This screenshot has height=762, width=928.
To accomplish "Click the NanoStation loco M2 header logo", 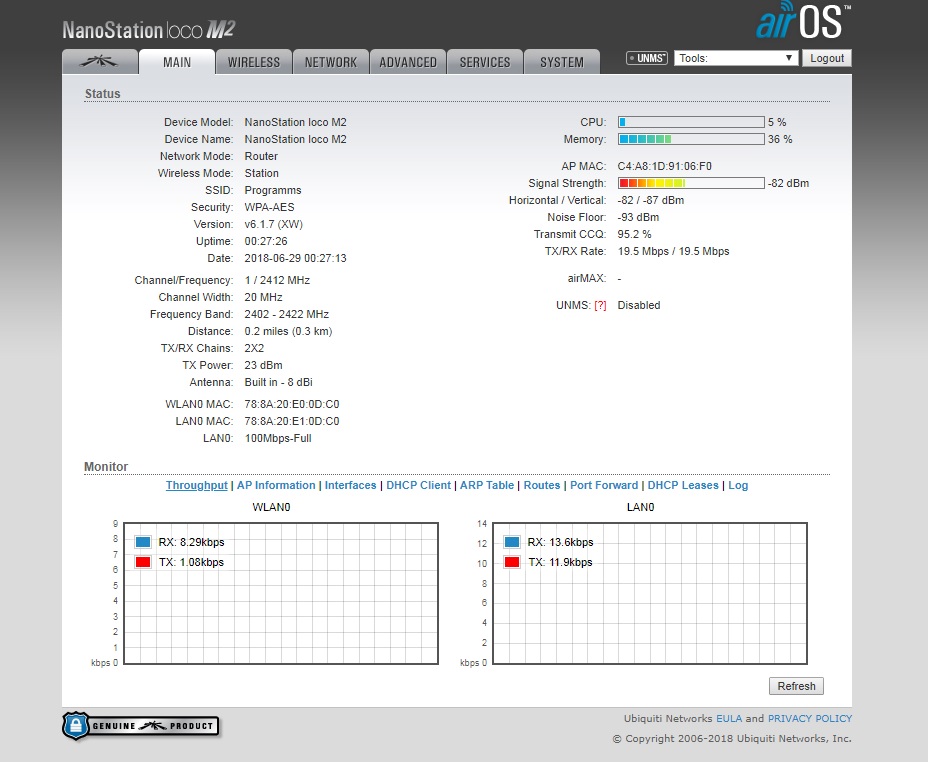I will pos(149,30).
